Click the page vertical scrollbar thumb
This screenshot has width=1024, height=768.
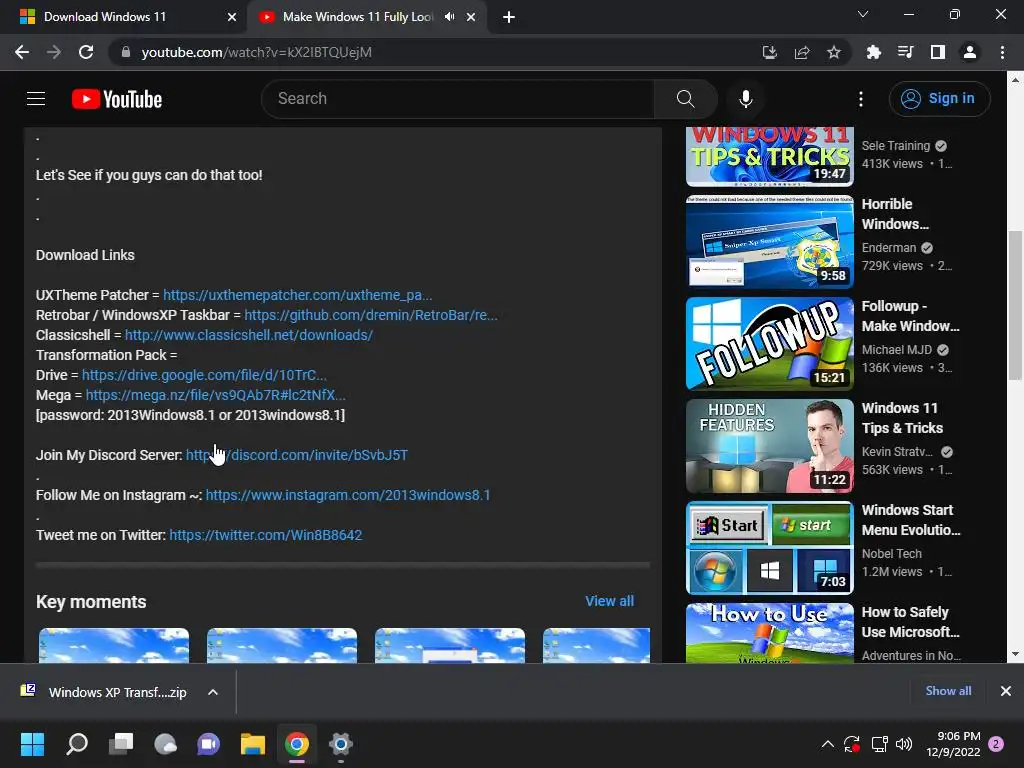(1015, 305)
